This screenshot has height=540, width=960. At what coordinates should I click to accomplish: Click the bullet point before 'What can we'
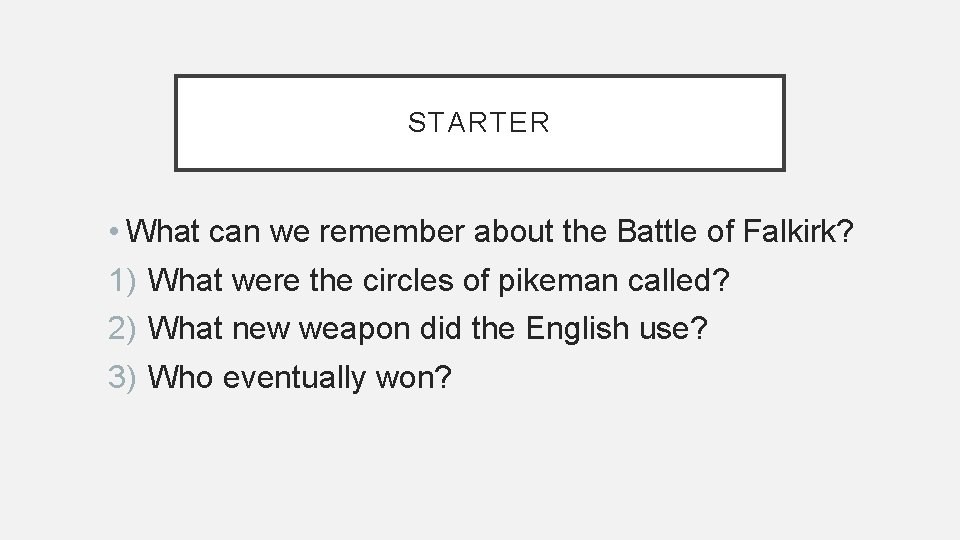[x=117, y=233]
